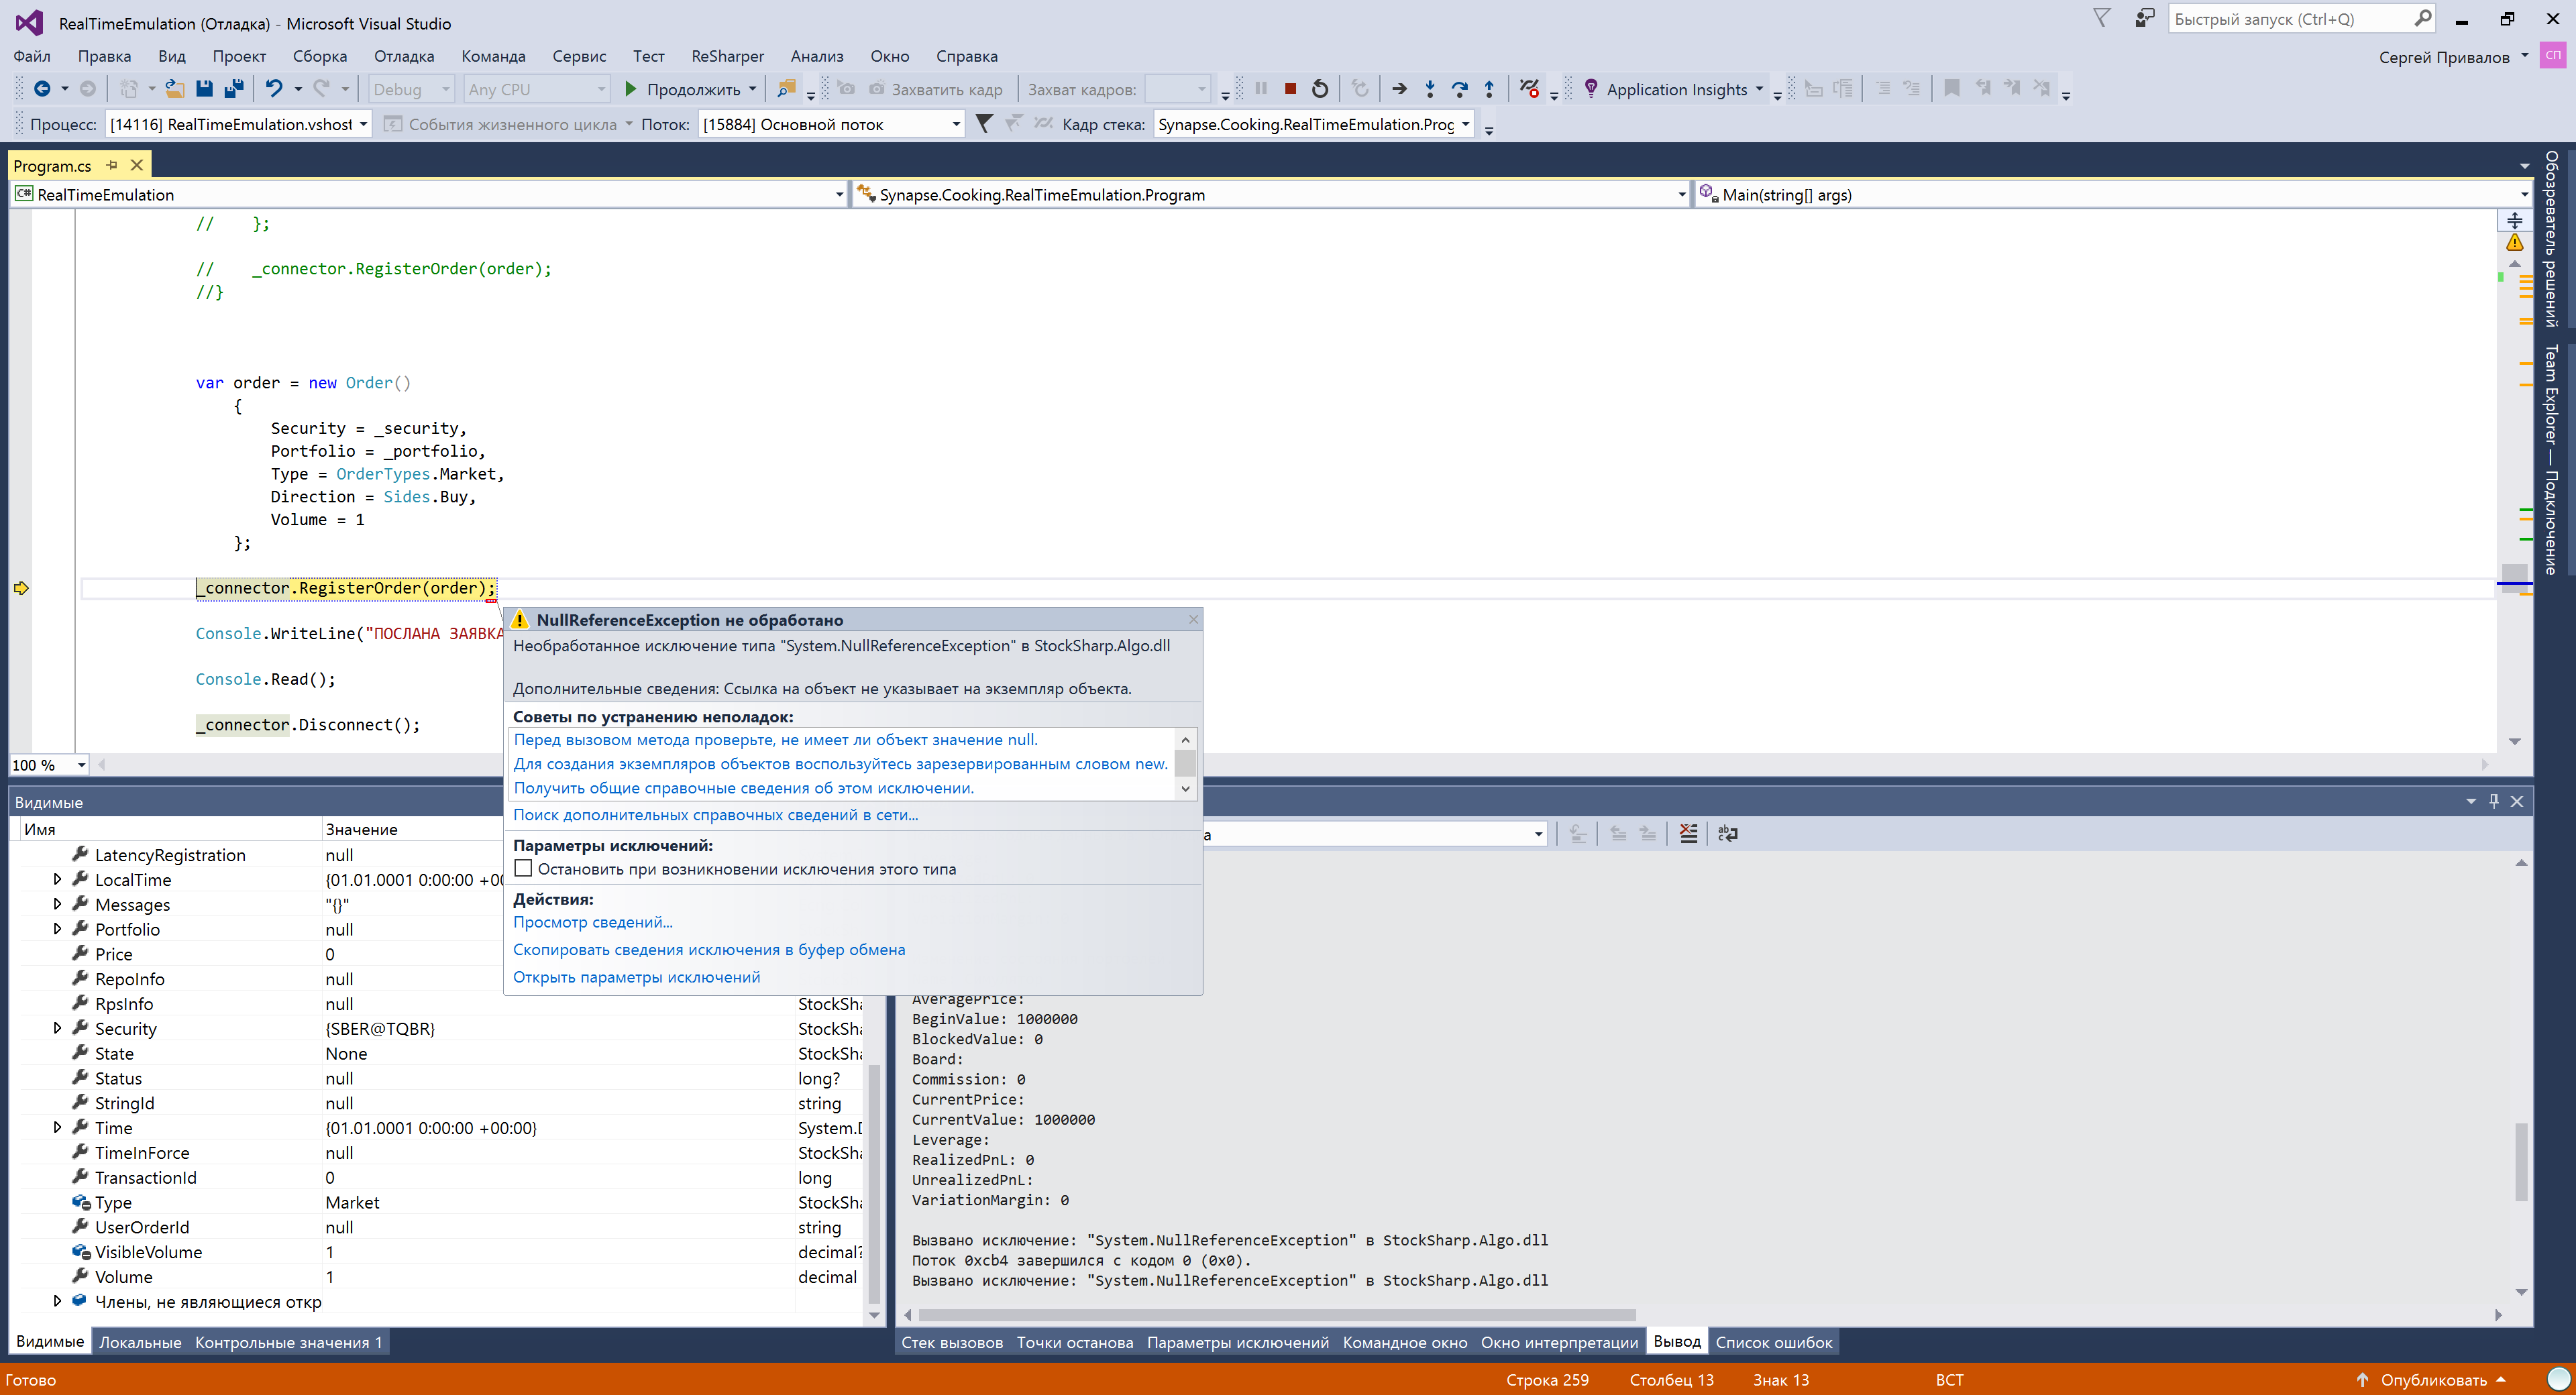Click Show Next Statement arrow

[x=1400, y=89]
